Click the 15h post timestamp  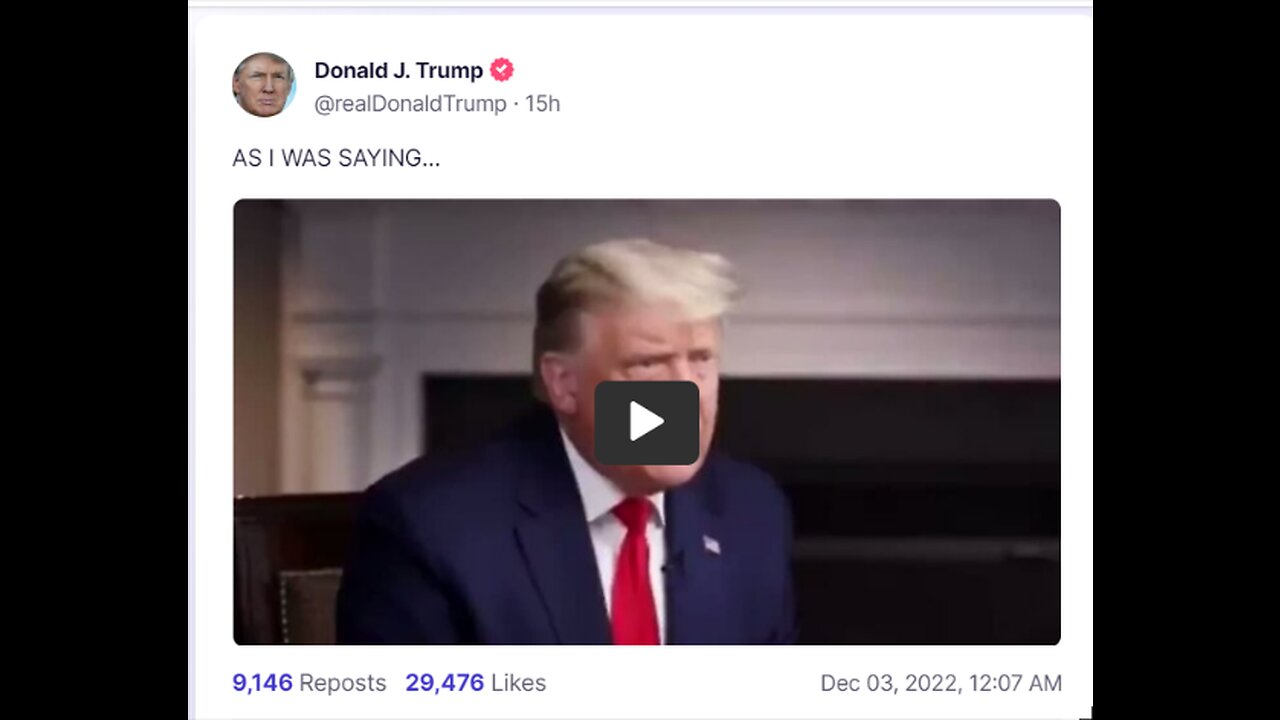click(x=543, y=104)
